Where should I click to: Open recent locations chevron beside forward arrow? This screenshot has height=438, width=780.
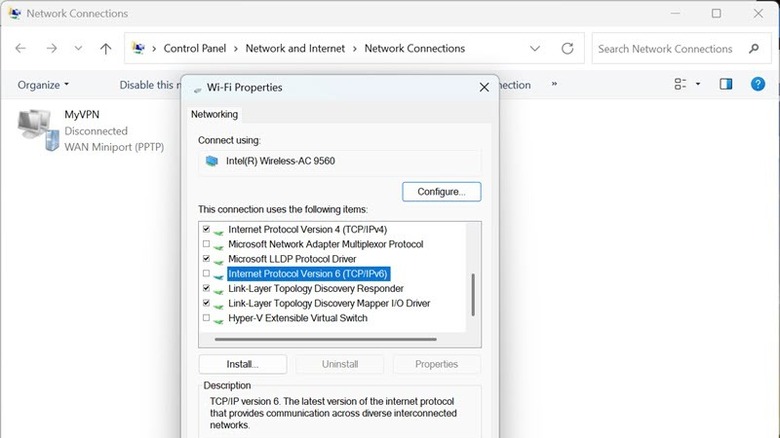pos(78,48)
